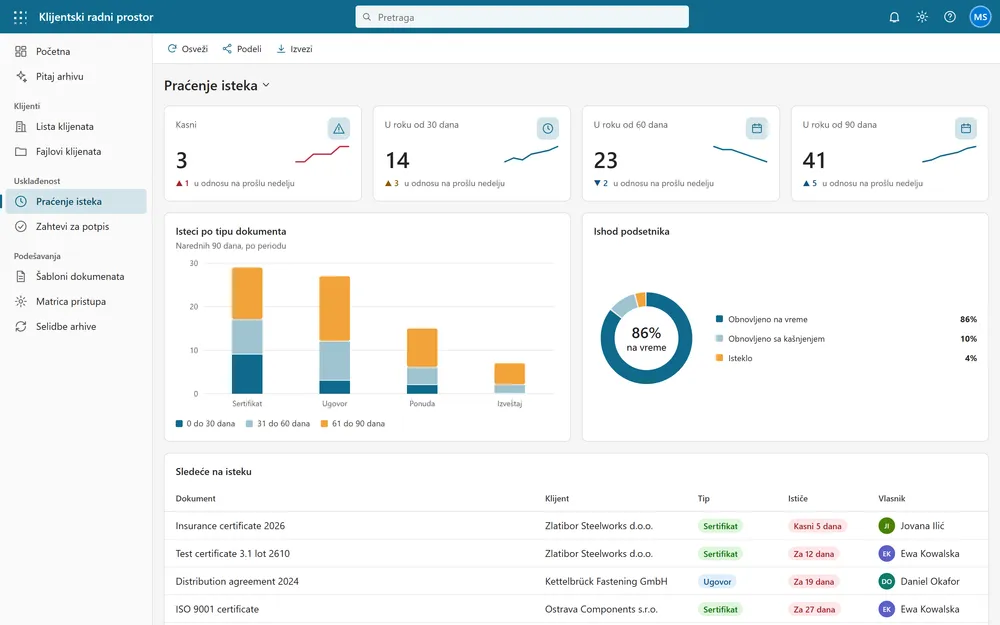Open Zahtevi za potpis in sidebar
Screen dimensions: 1000x625
point(76,226)
